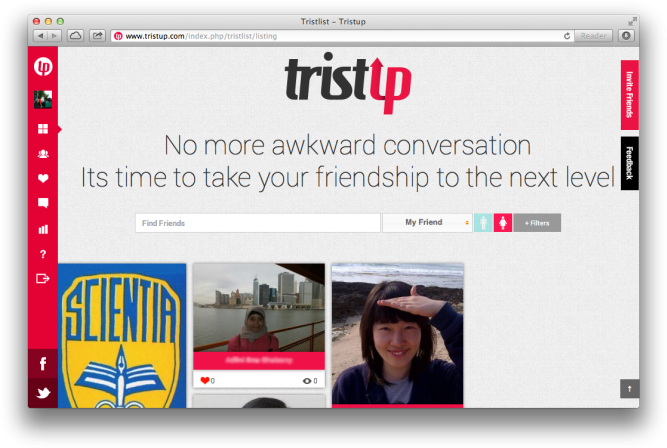Expand the + Filters button
667x448 pixels.
point(537,223)
